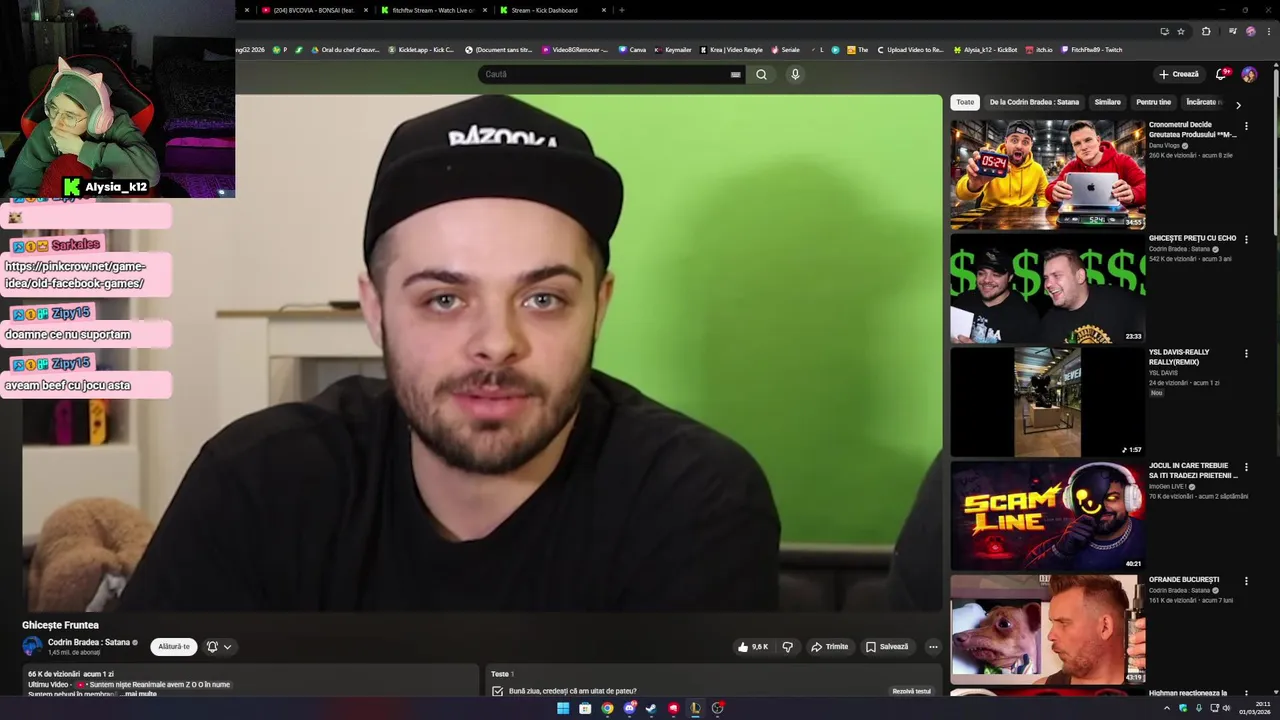Switch to Stream - Kick Dashboard tab
Screen dimensions: 1280x720
[x=553, y=10]
